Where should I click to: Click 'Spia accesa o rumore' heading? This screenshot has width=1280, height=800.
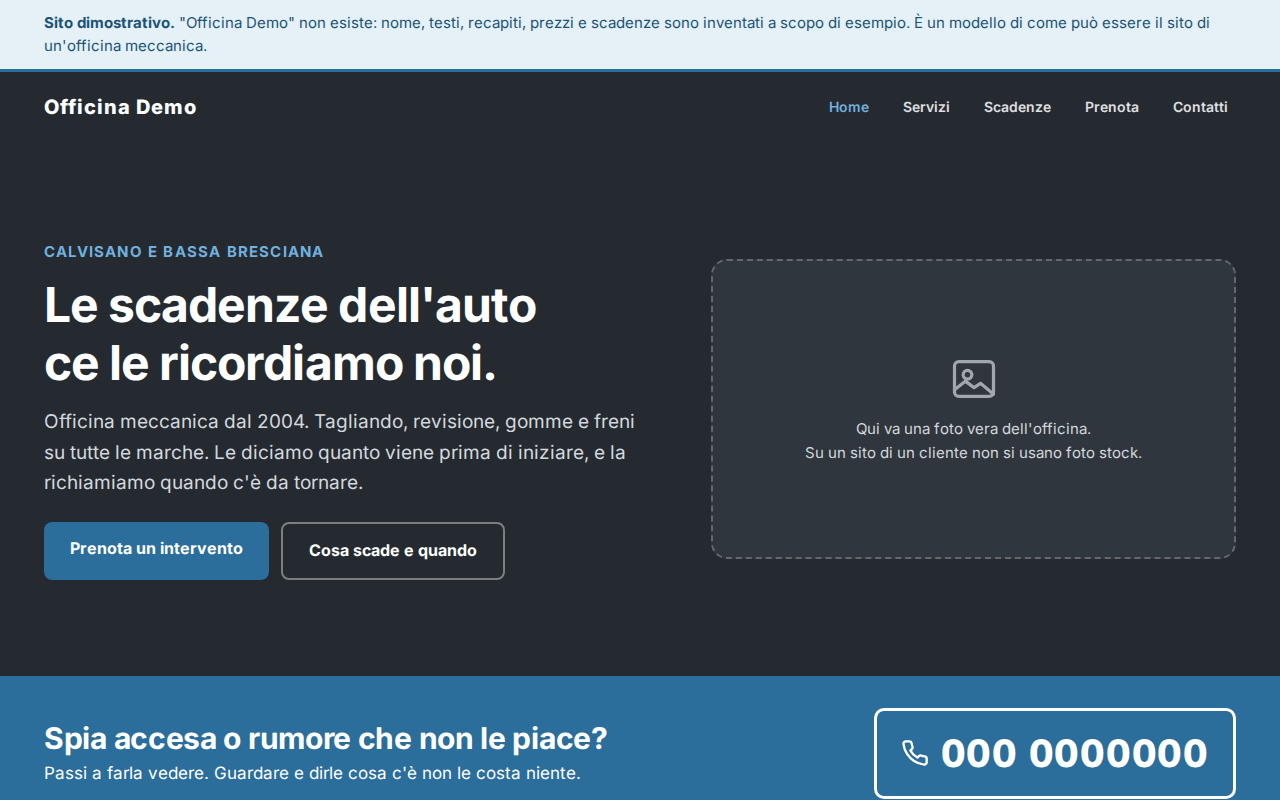326,739
